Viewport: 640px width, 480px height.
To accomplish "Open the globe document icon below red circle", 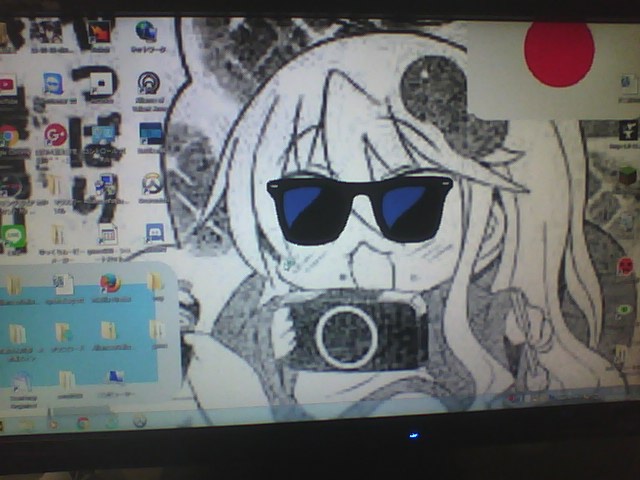I will [628, 84].
